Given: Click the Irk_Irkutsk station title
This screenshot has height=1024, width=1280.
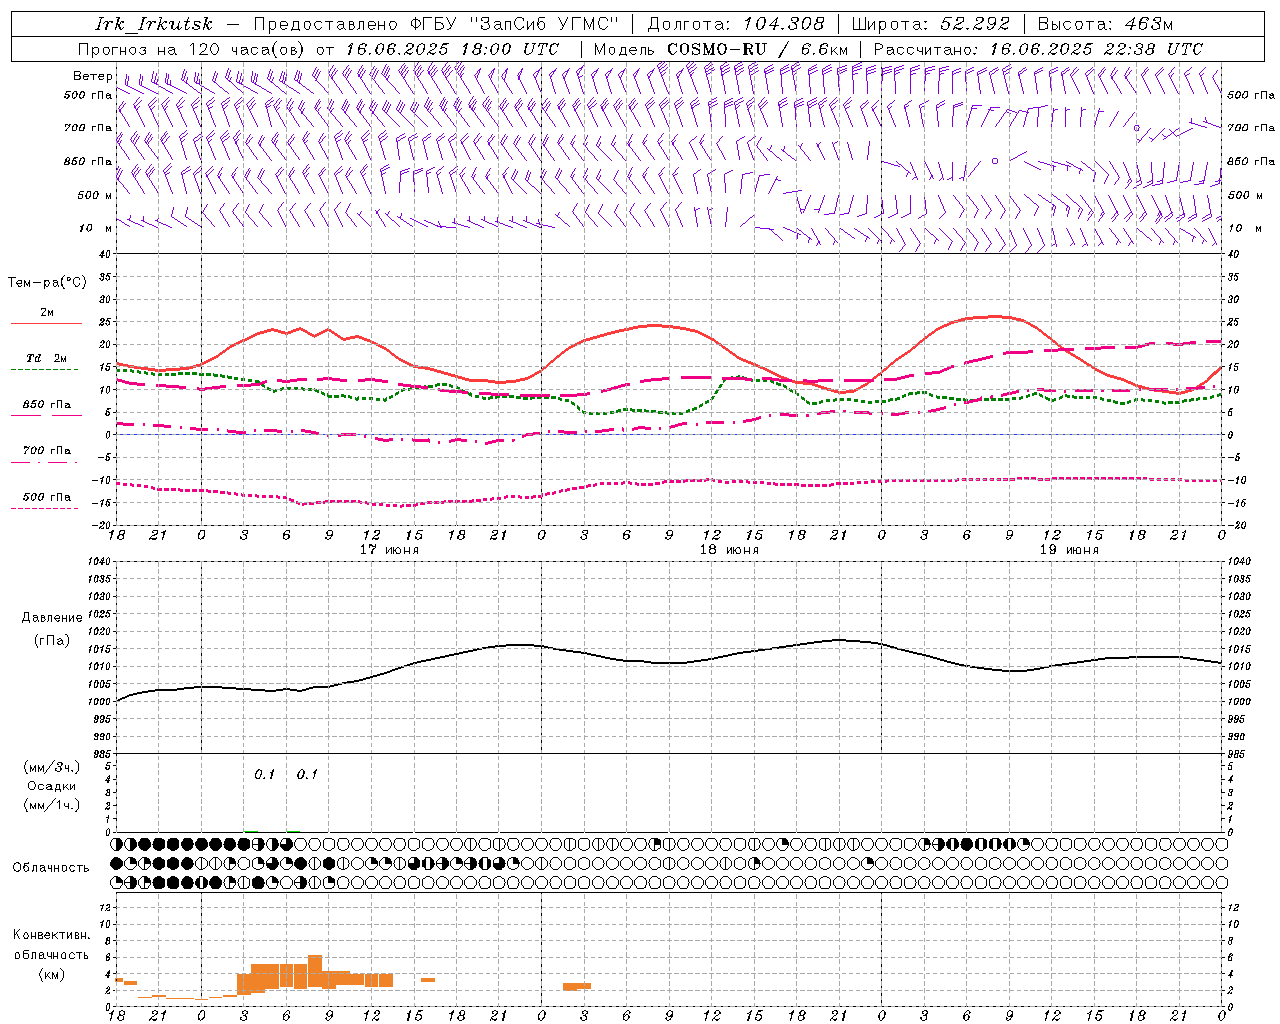Looking at the screenshot, I should click(154, 24).
